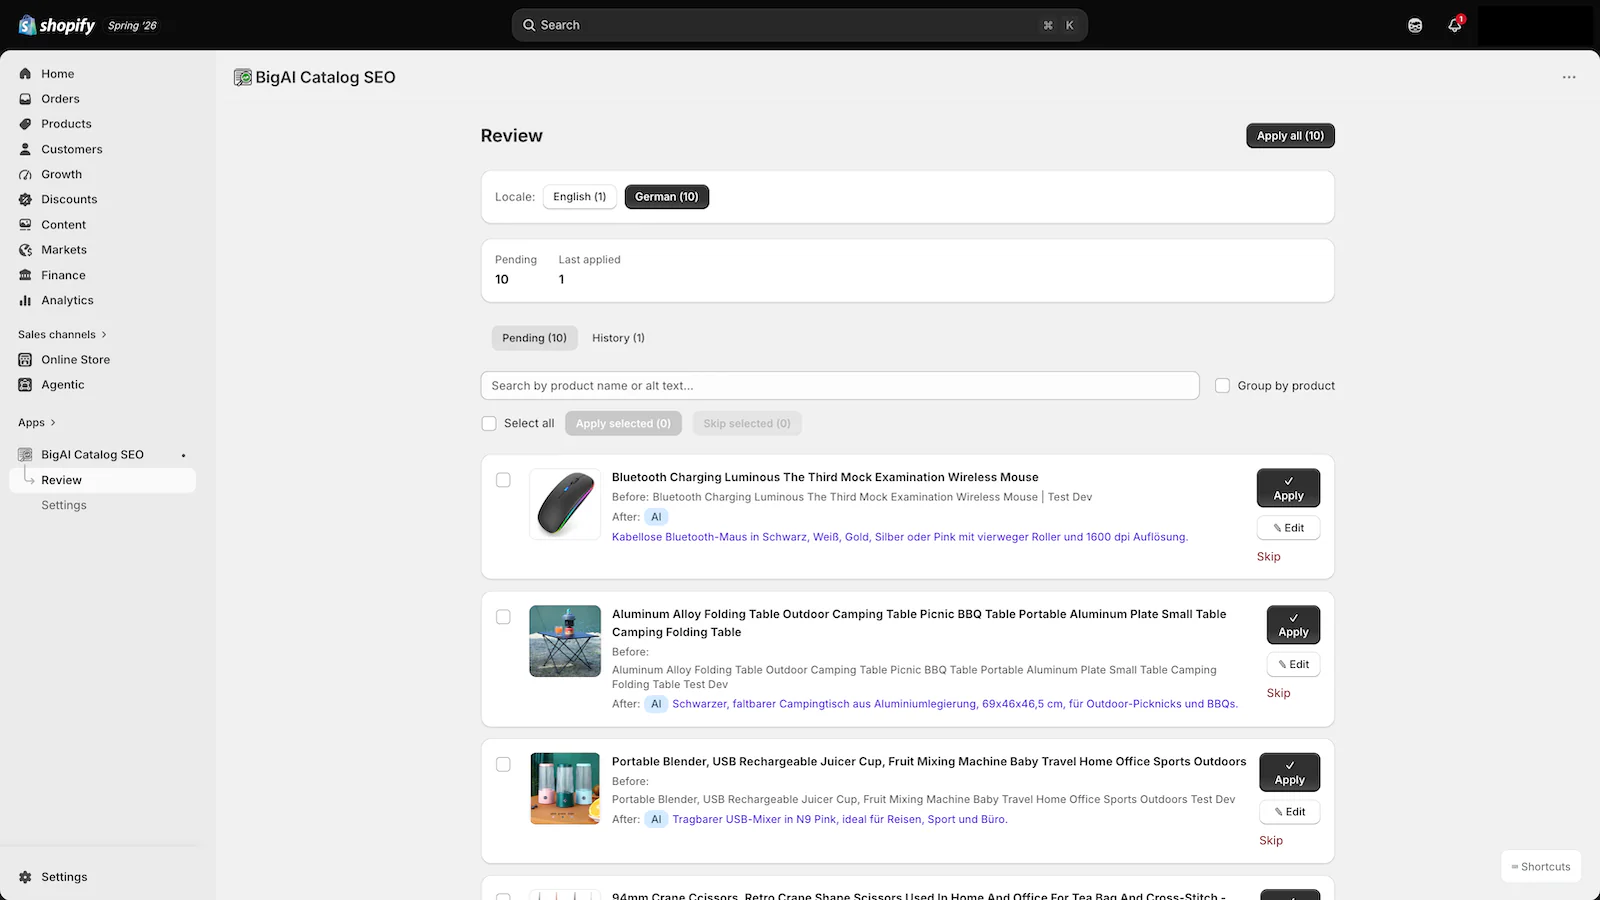Screen dimensions: 1600x900
Task: Skip the Portable Blender suggestion
Action: [x=1271, y=841]
